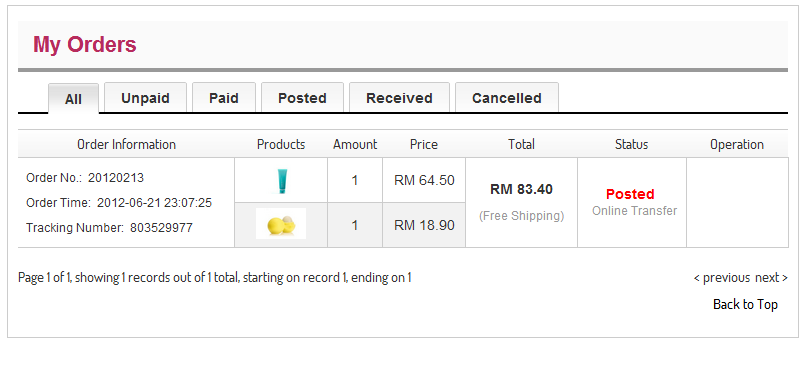810x370 pixels.
Task: Open the teal tube product thumbnail
Action: pos(281,181)
